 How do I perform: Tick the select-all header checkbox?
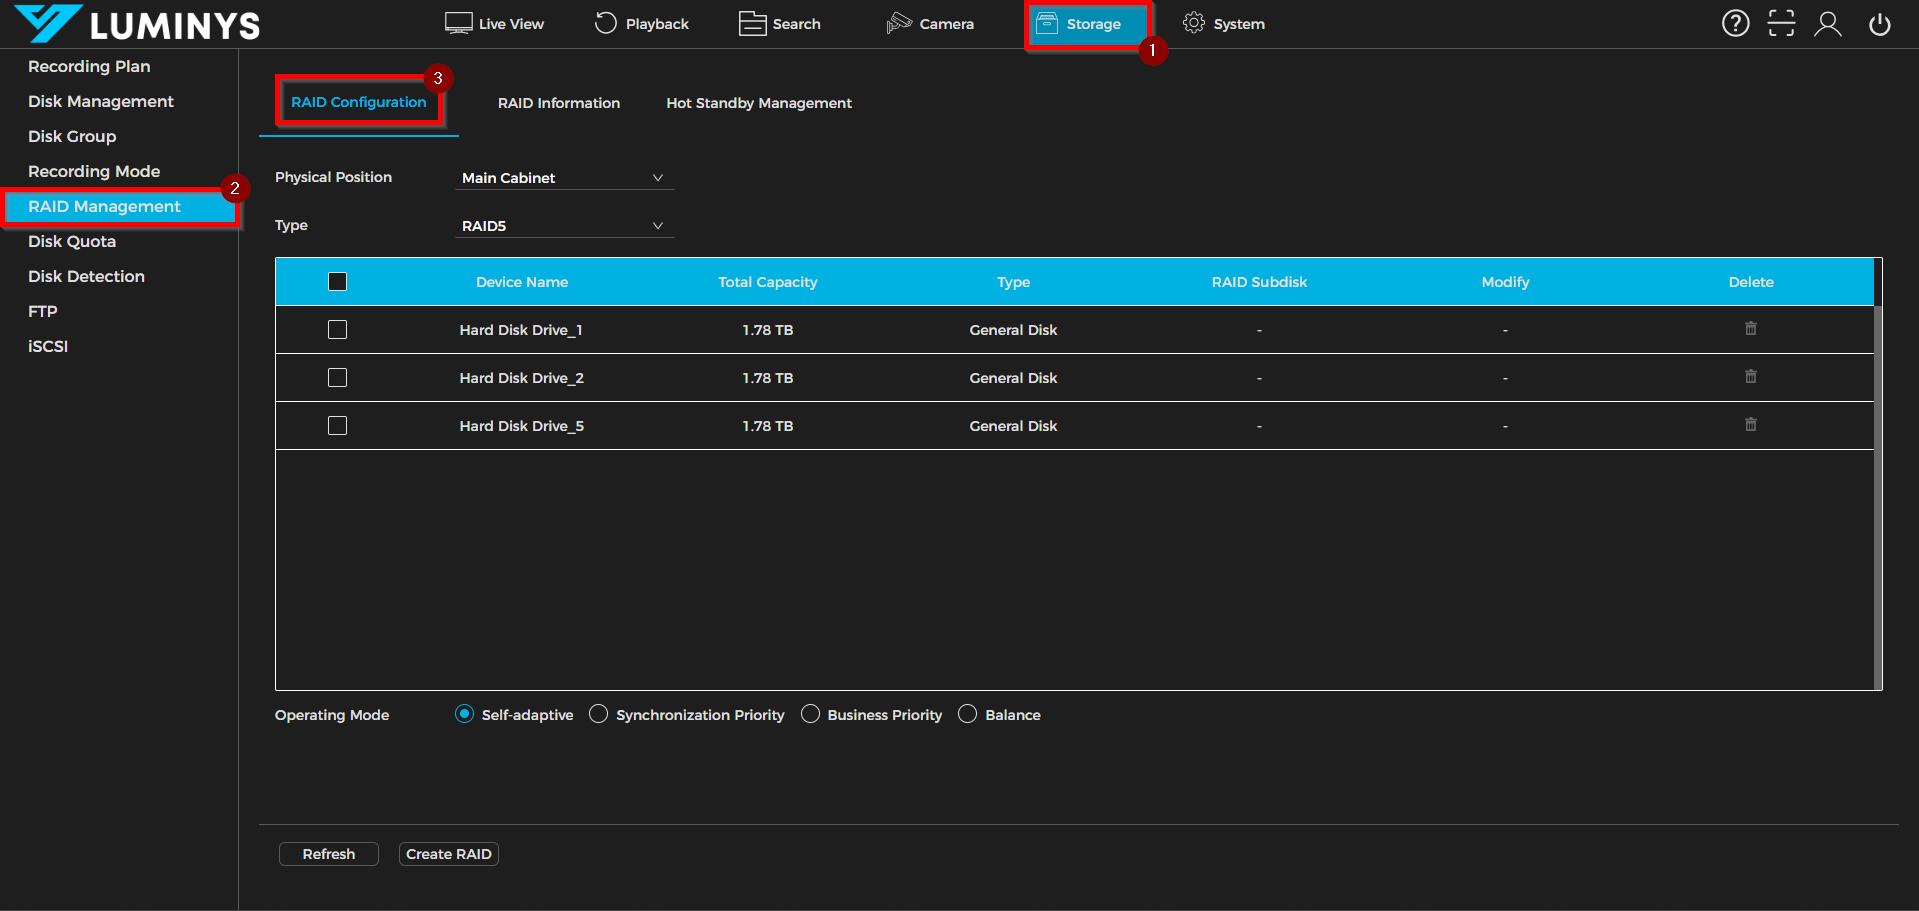pyautogui.click(x=338, y=282)
